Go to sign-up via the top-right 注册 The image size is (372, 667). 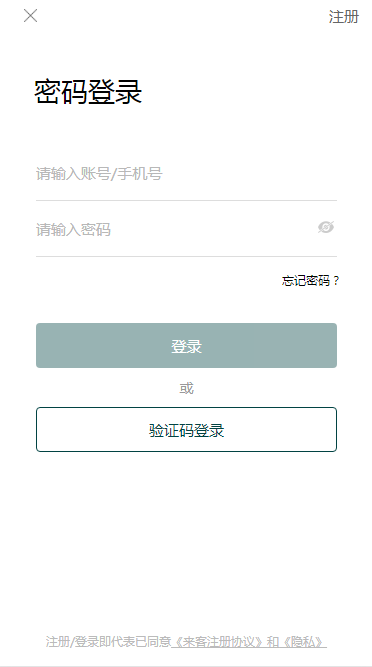click(x=344, y=17)
